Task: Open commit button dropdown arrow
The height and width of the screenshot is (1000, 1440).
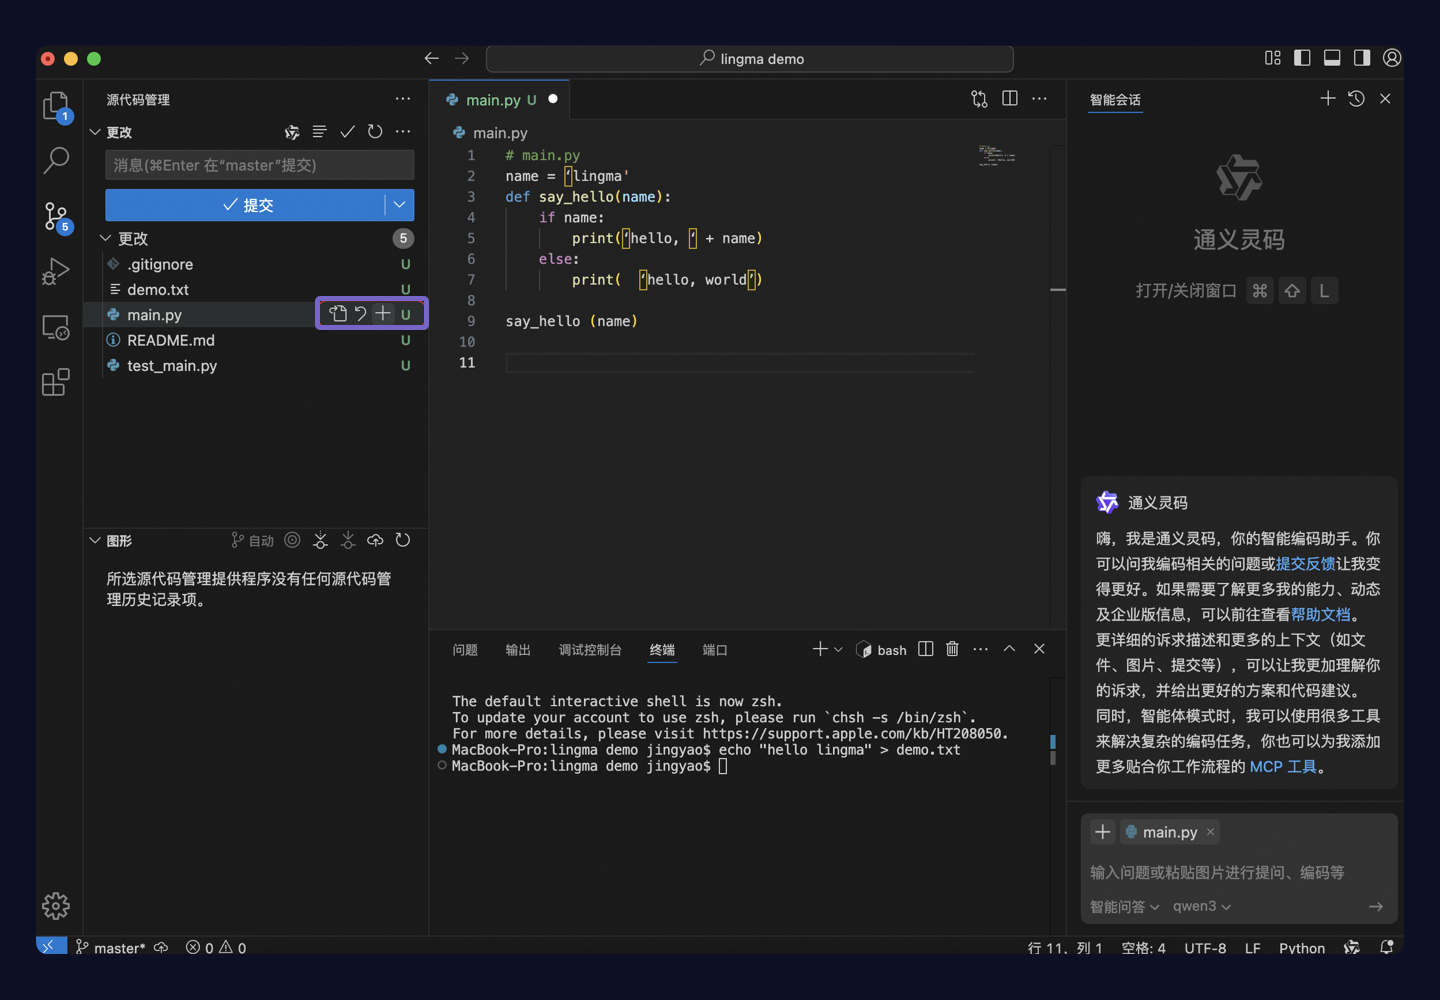Action: pos(400,205)
